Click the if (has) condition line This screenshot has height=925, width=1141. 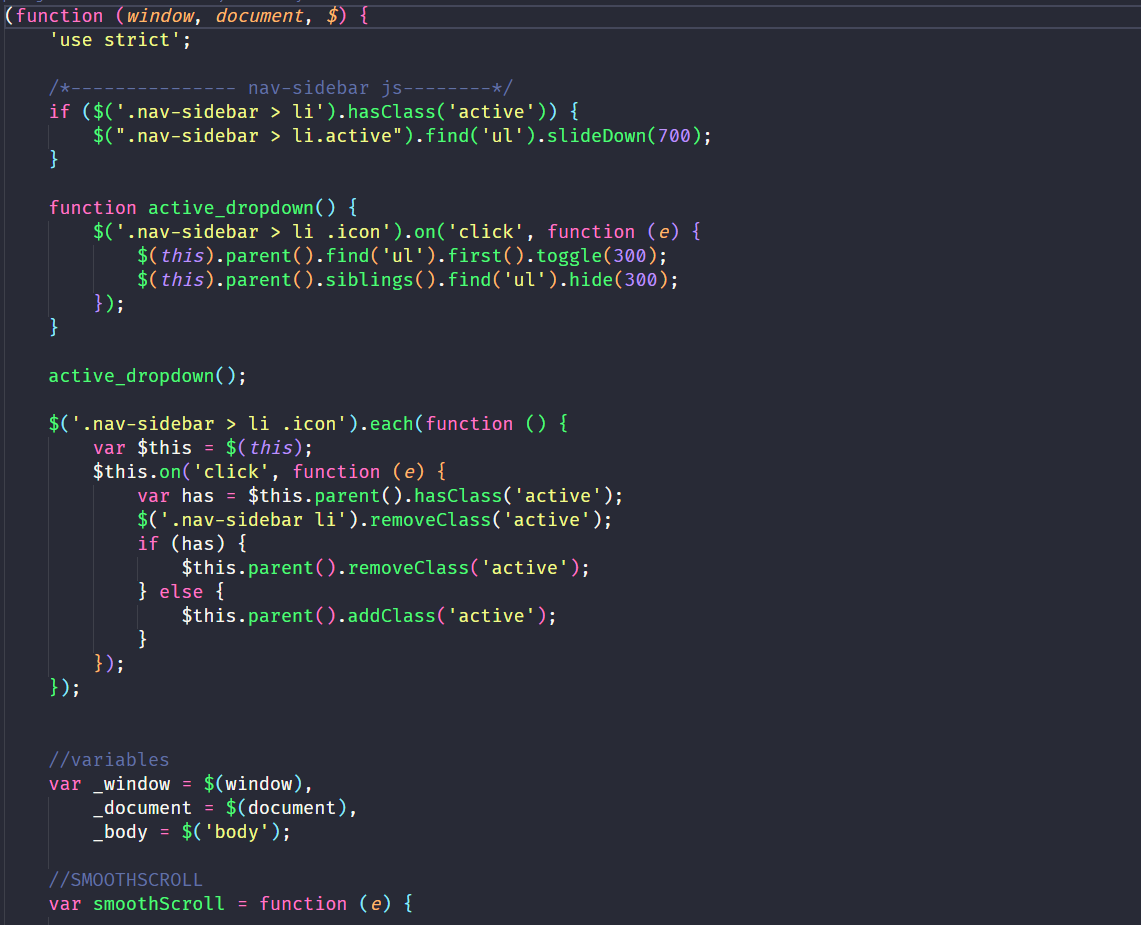(x=192, y=544)
